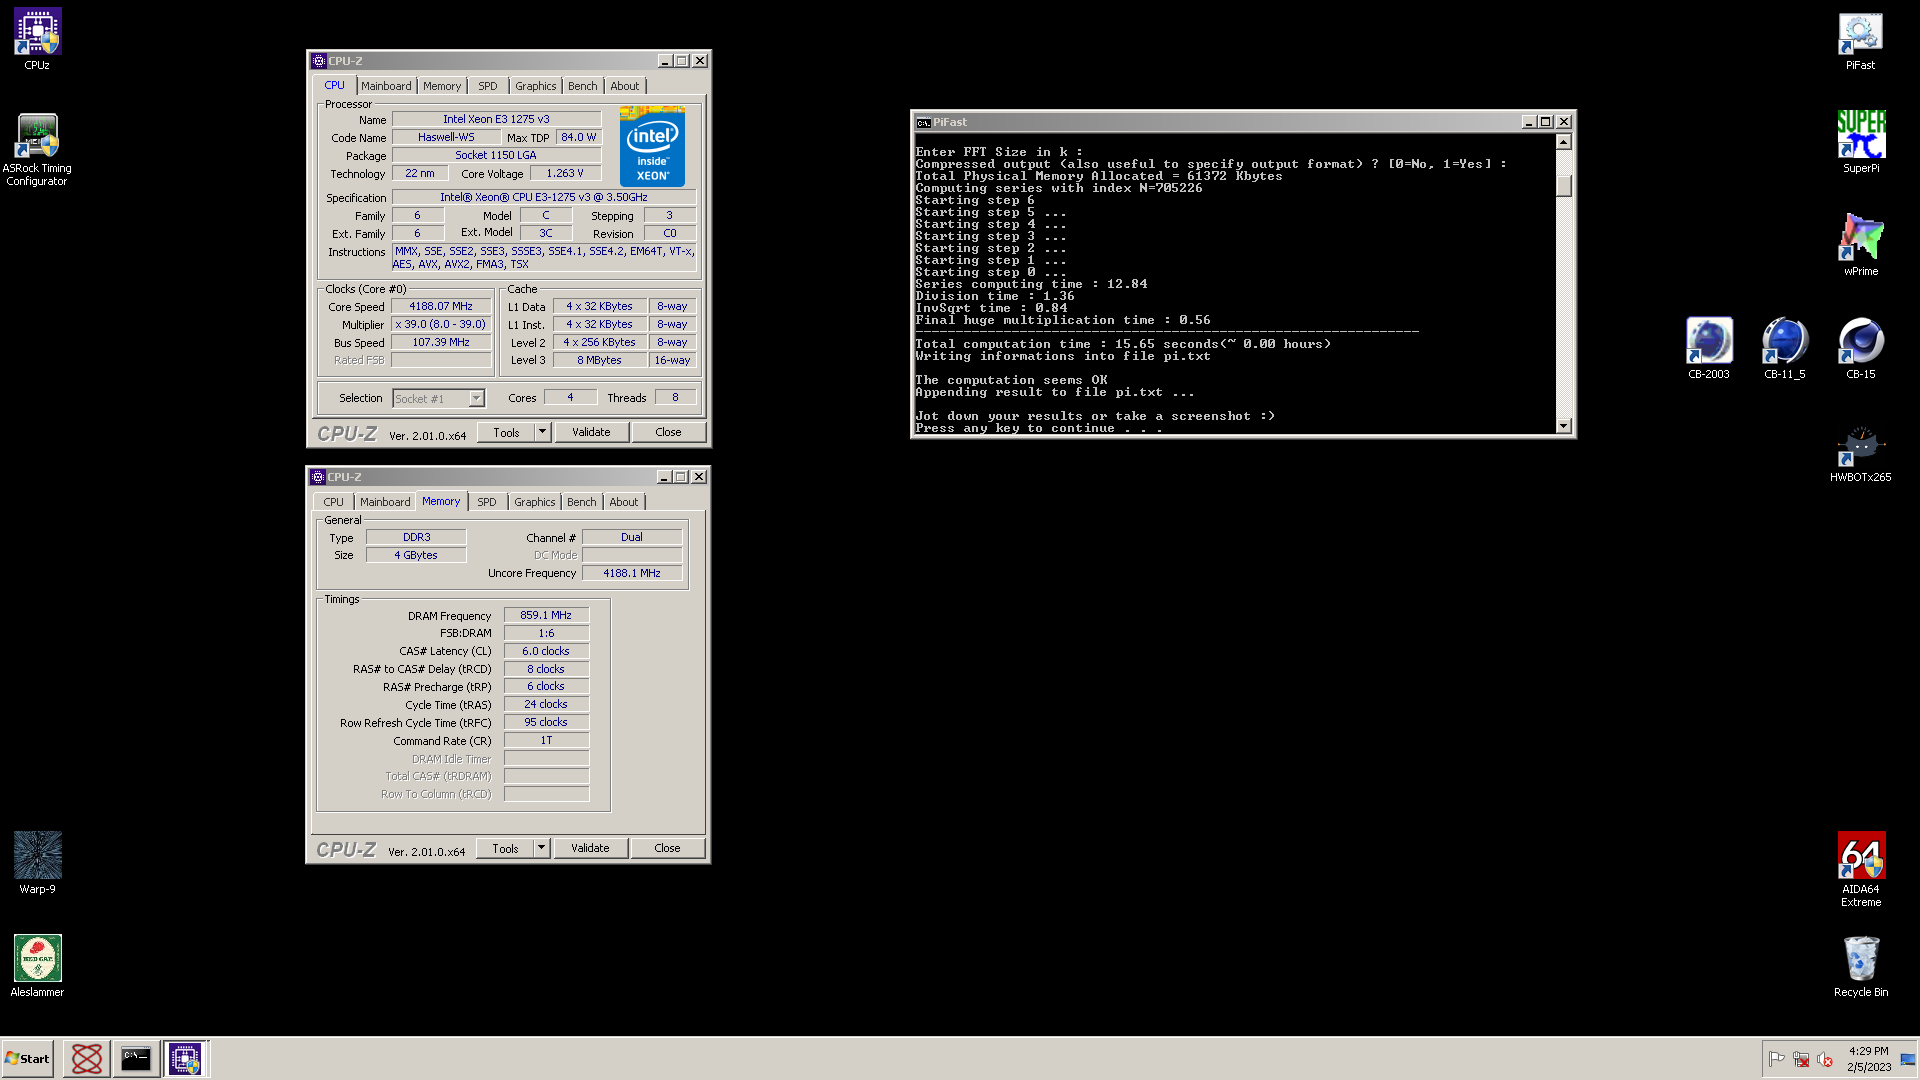1920x1080 pixels.
Task: Click the PiFast scrollbar thumb
Action: [x=1564, y=186]
